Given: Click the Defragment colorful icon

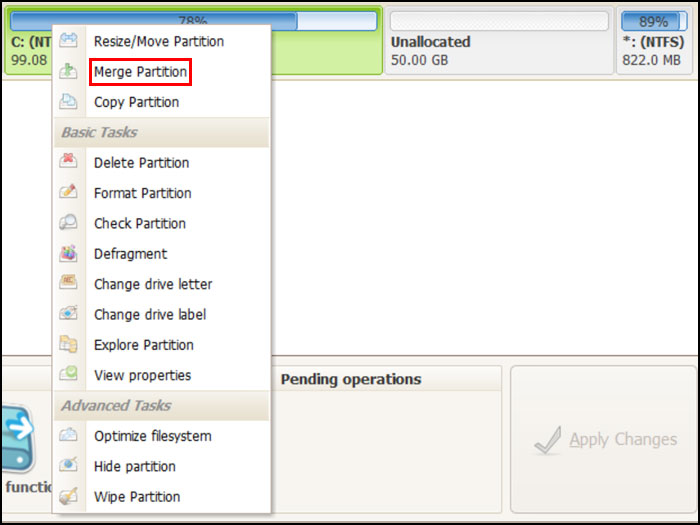Looking at the screenshot, I should (68, 253).
